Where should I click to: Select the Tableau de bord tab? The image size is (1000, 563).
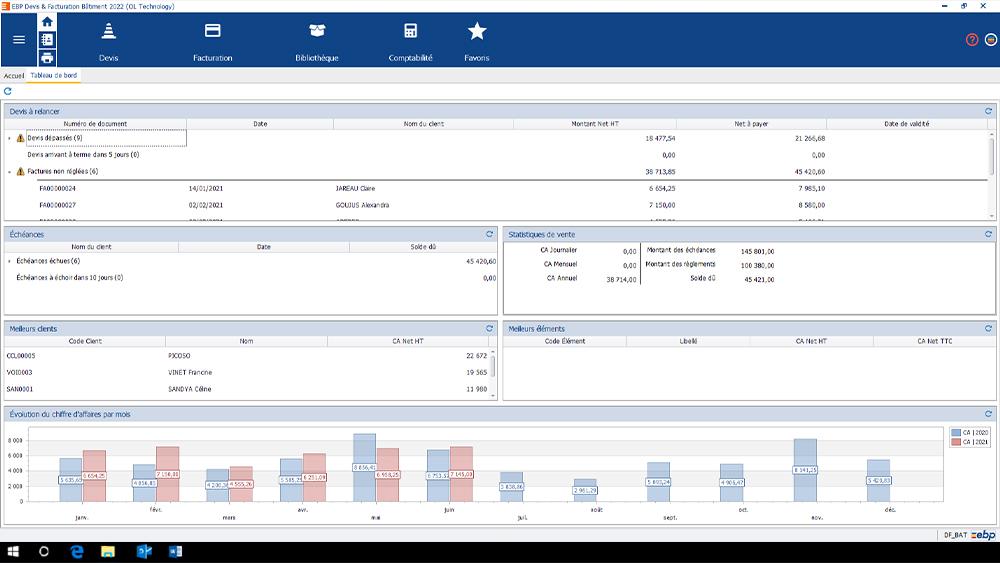[x=53, y=76]
